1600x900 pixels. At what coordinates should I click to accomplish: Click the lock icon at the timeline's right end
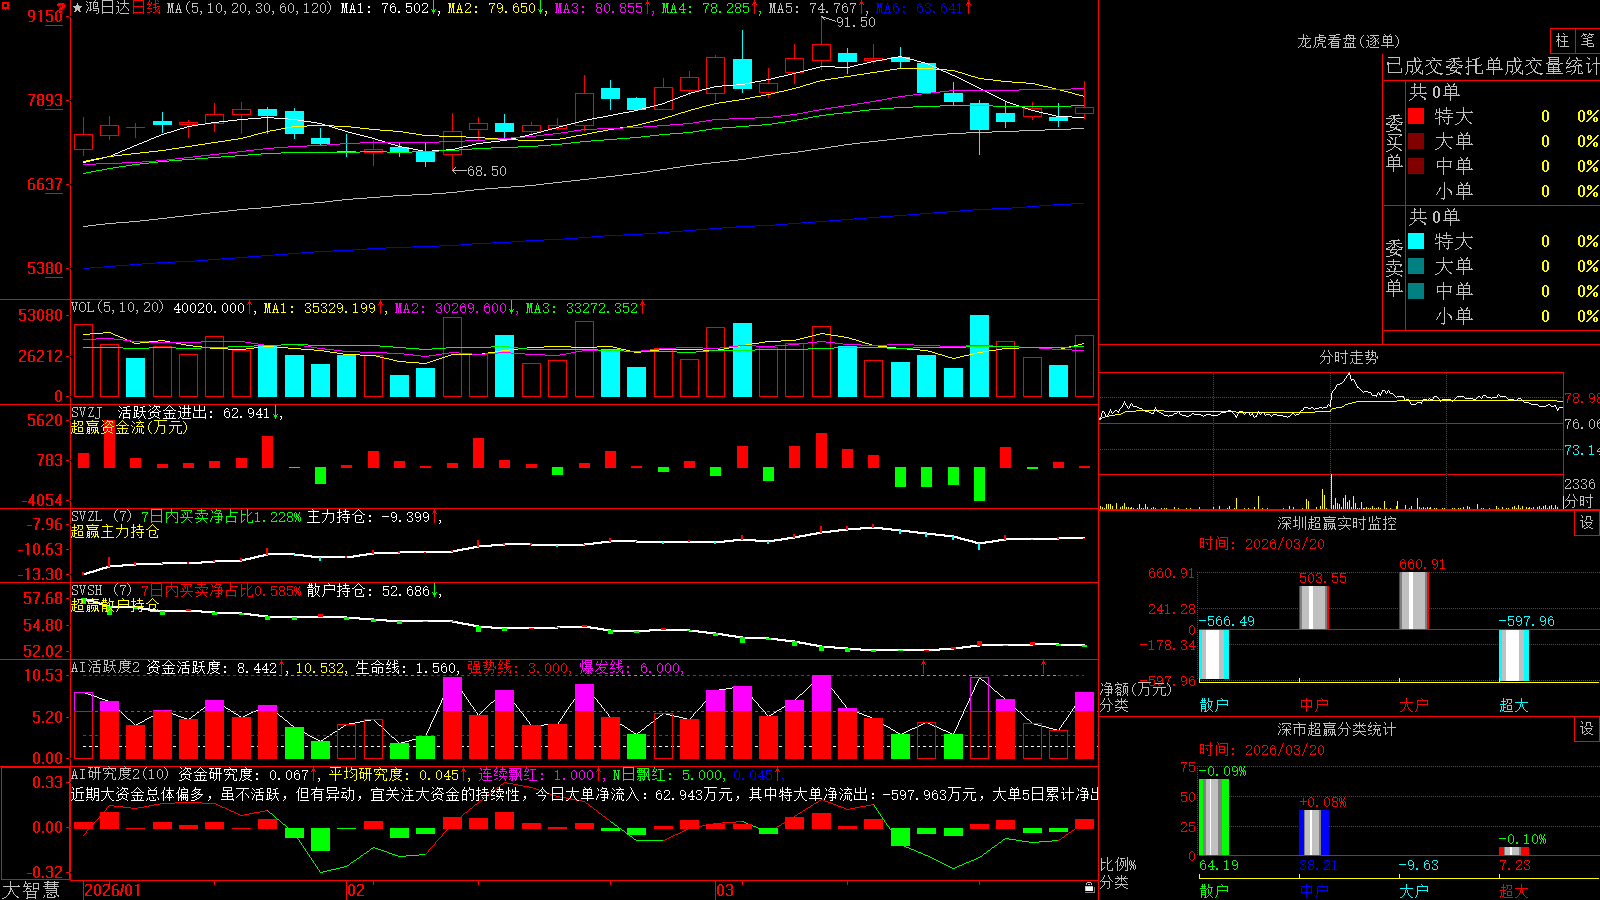pos(1090,887)
